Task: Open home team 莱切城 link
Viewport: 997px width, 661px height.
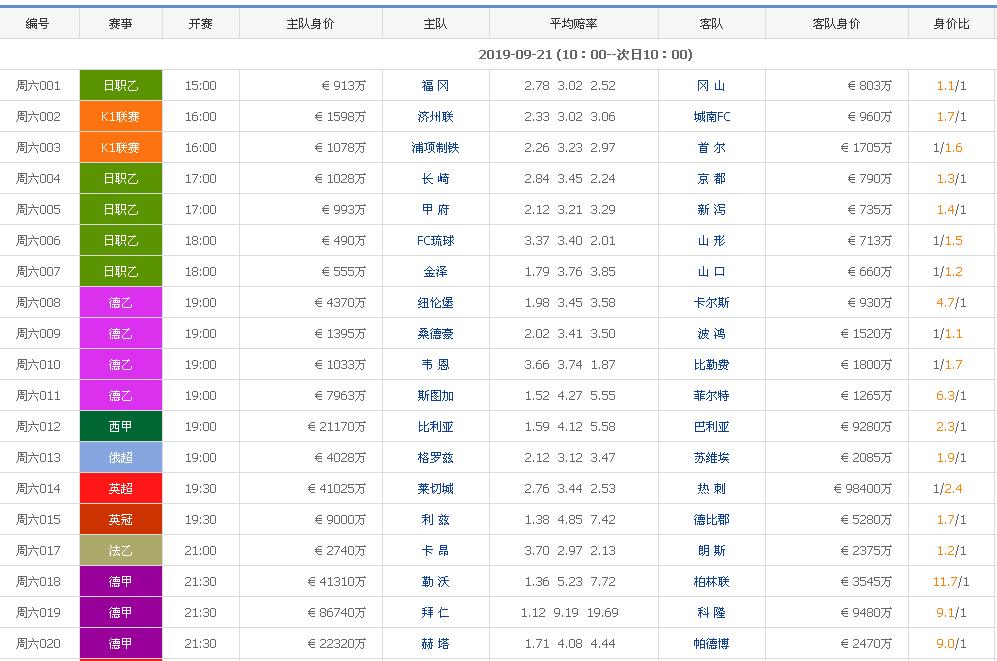Action: (435, 489)
